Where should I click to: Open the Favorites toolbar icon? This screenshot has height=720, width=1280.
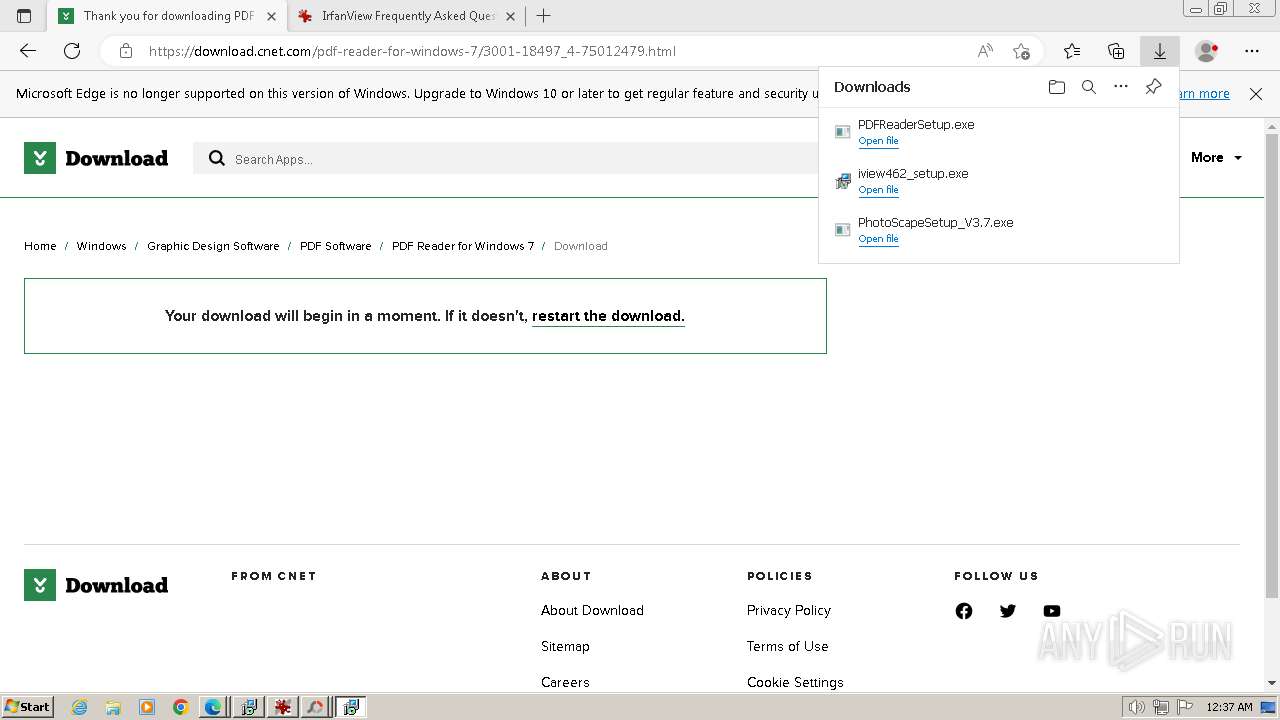tap(1072, 51)
